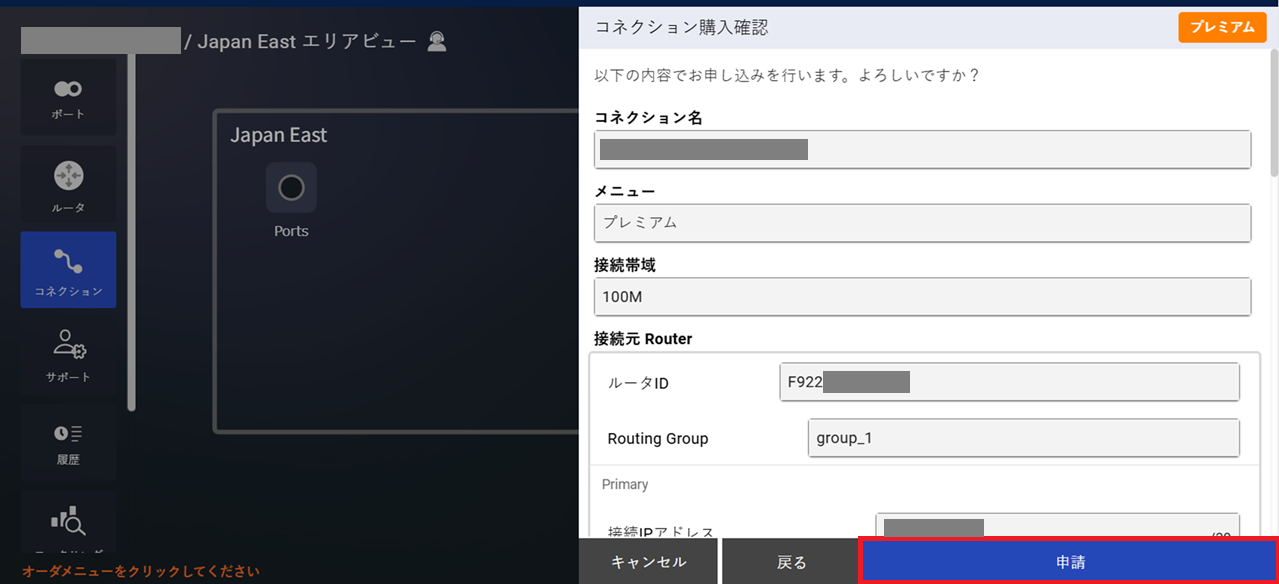1279x584 pixels.
Task: Click the Primary section label
Action: (x=625, y=484)
